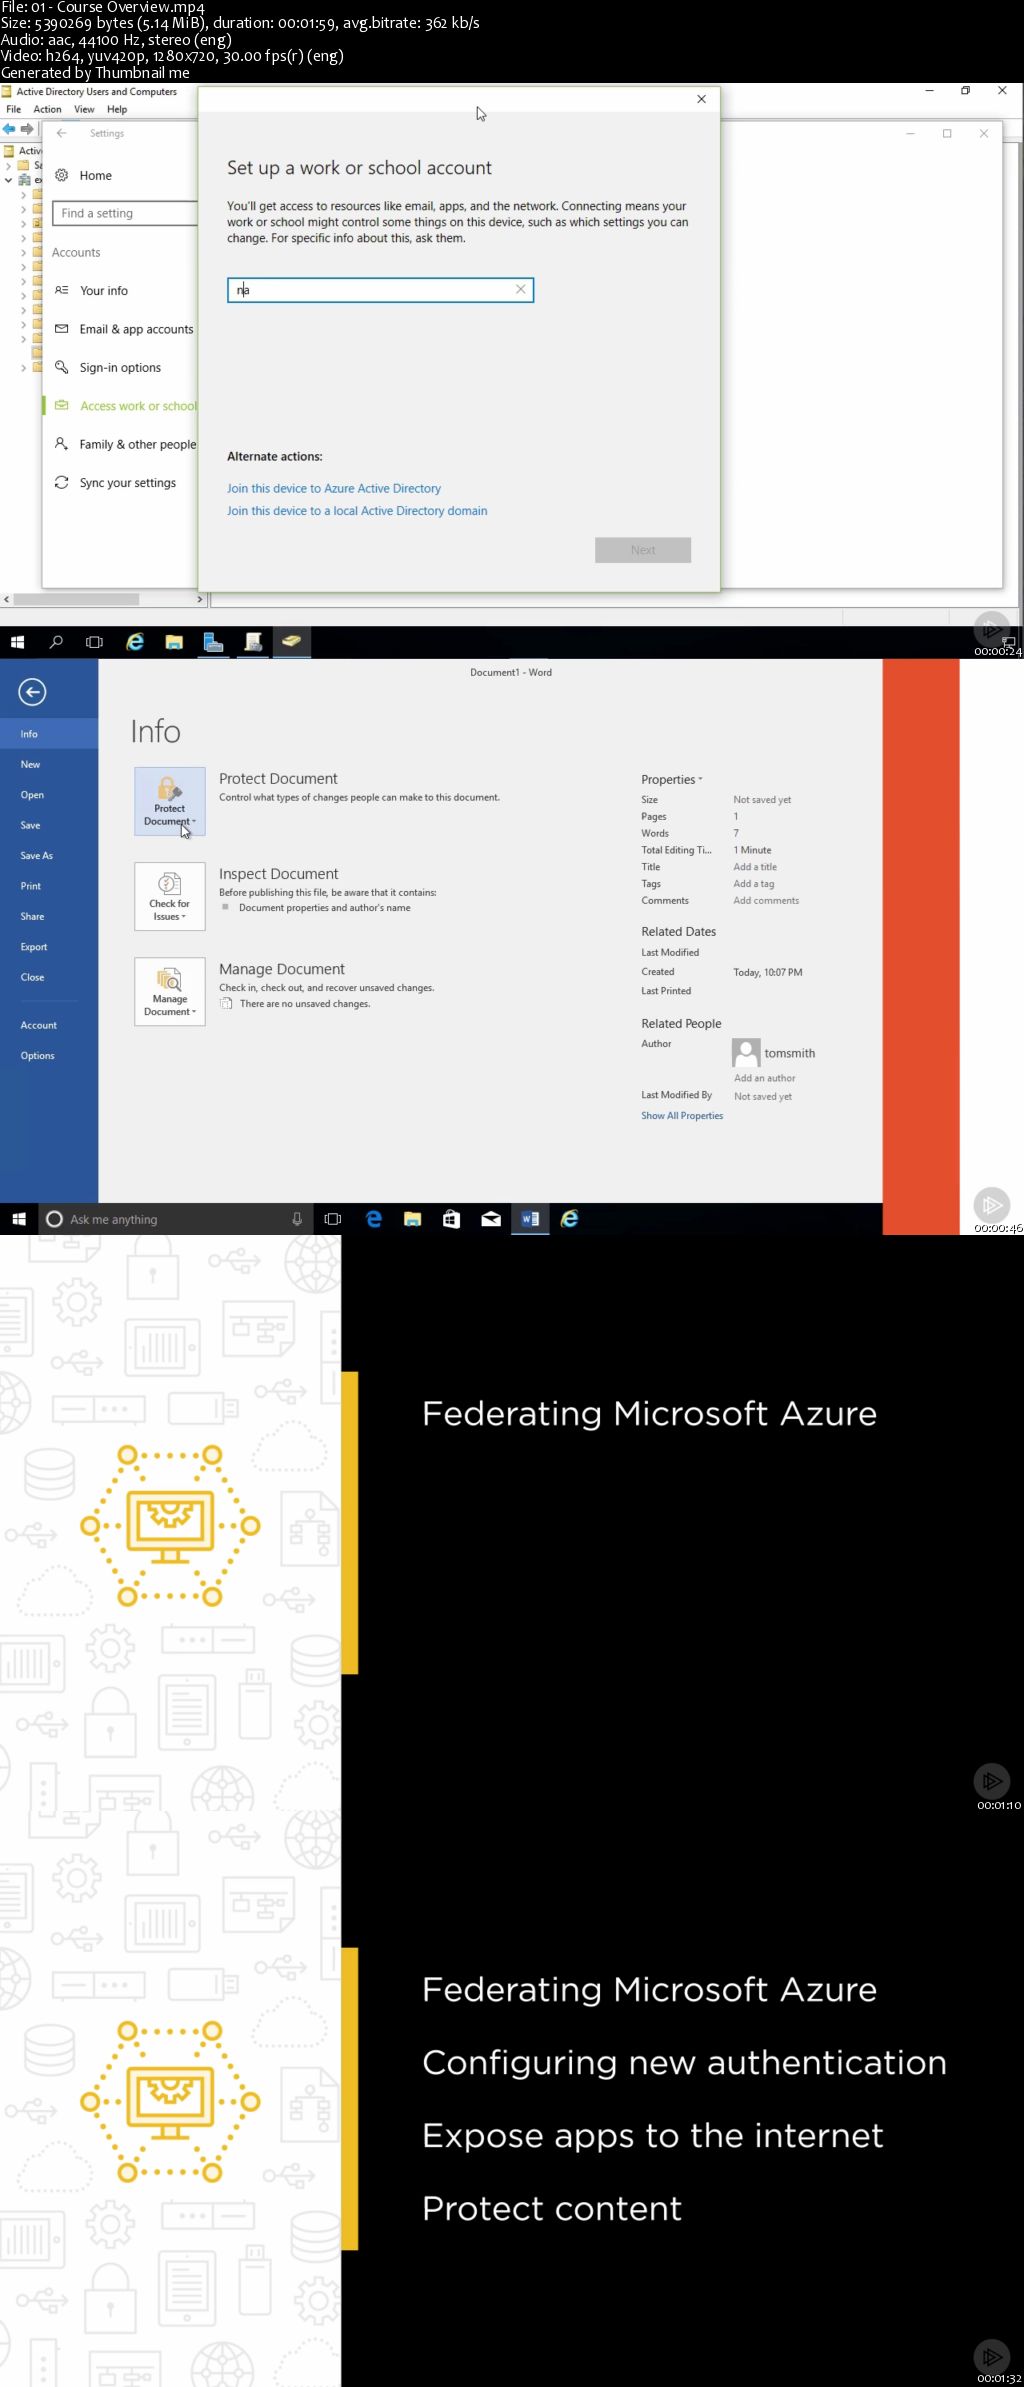Click the Sync your settings icon
The image size is (1024, 2387).
pyautogui.click(x=61, y=482)
